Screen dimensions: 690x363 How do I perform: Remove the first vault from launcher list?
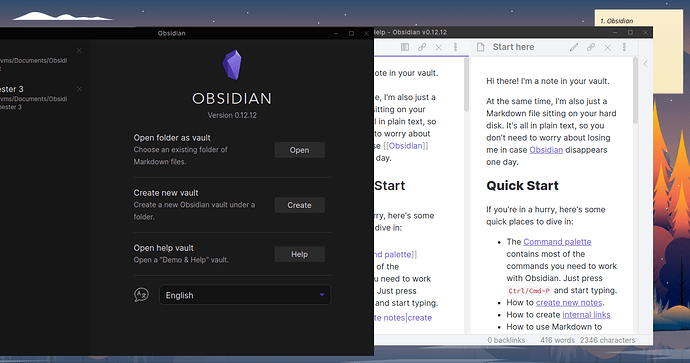tap(79, 51)
